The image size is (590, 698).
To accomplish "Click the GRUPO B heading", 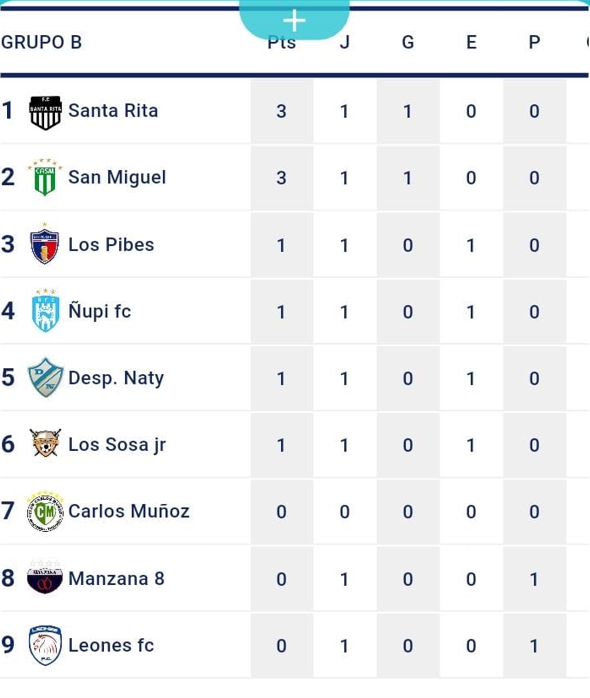I will click(41, 42).
